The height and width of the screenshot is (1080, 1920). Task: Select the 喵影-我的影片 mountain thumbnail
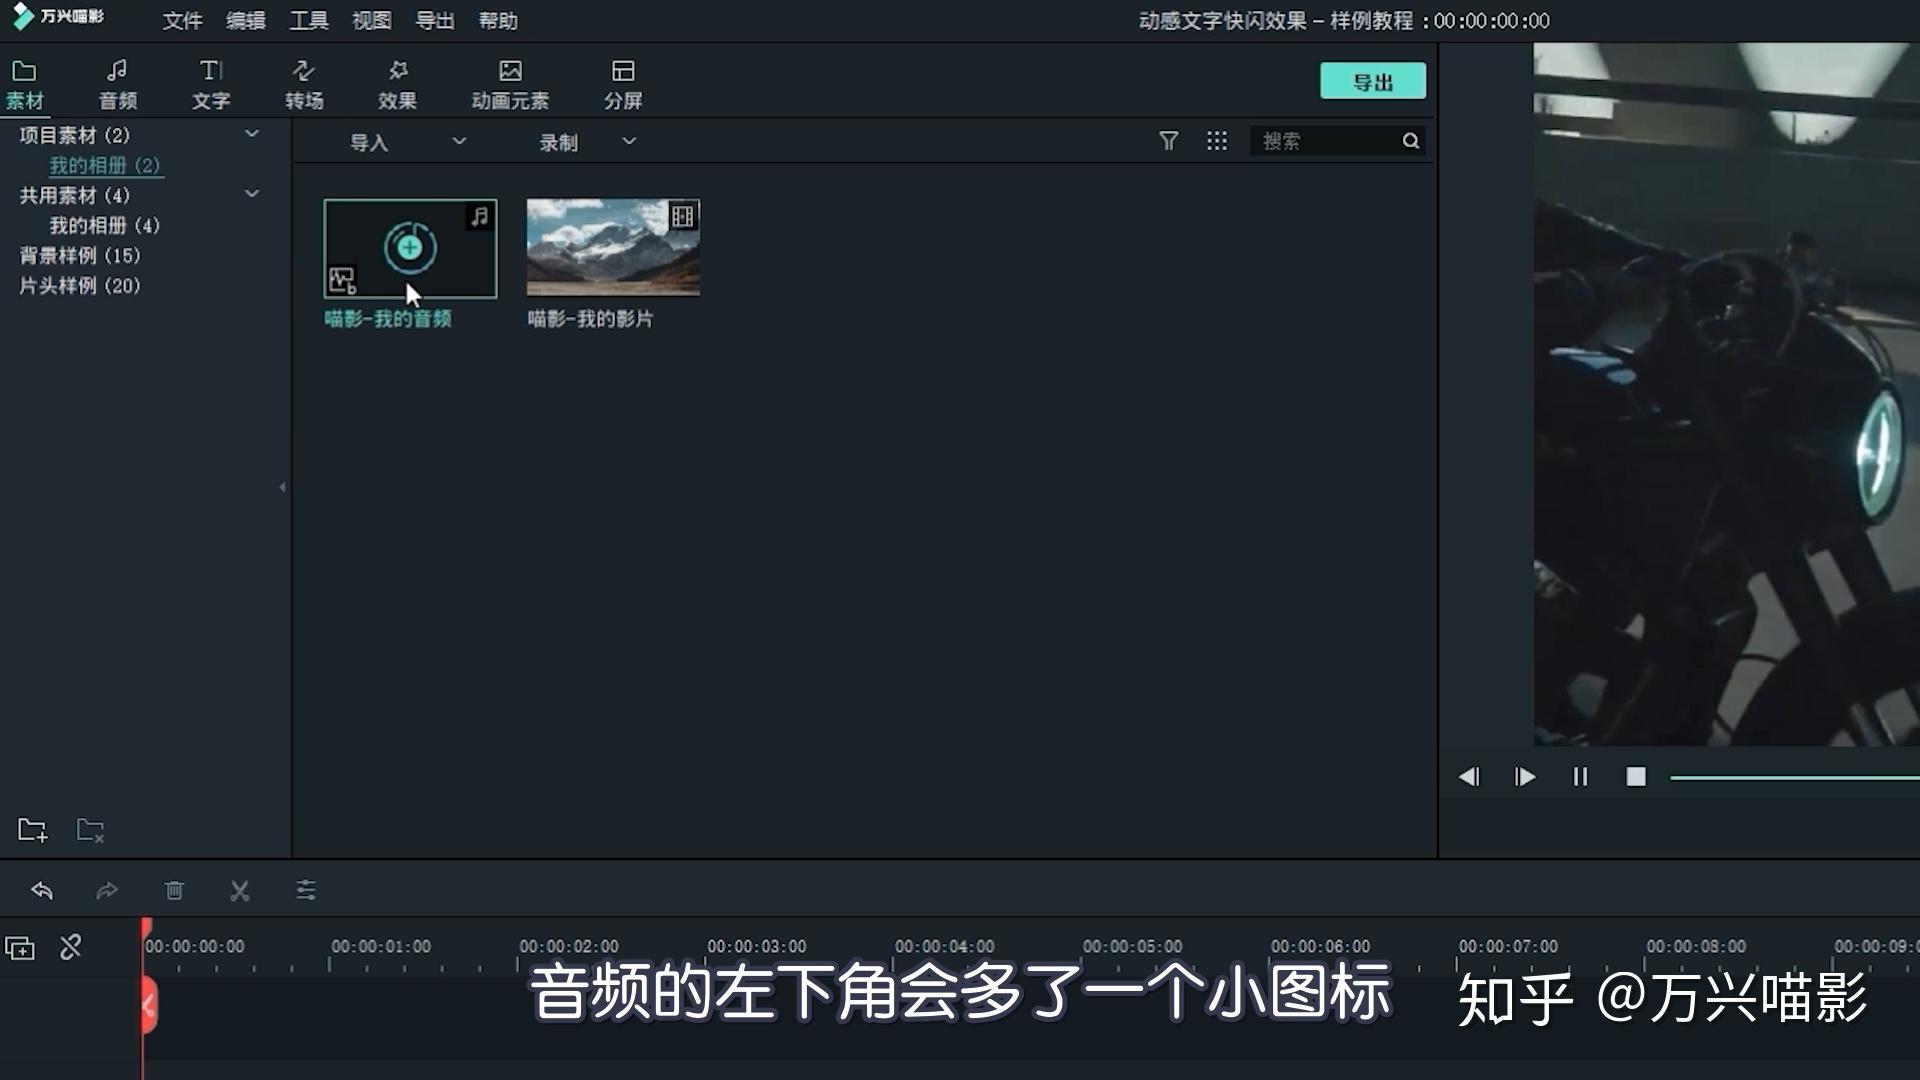click(x=613, y=247)
